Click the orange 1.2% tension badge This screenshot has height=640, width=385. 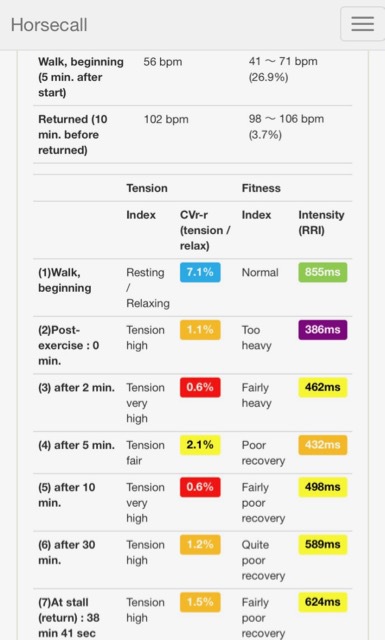tap(200, 544)
